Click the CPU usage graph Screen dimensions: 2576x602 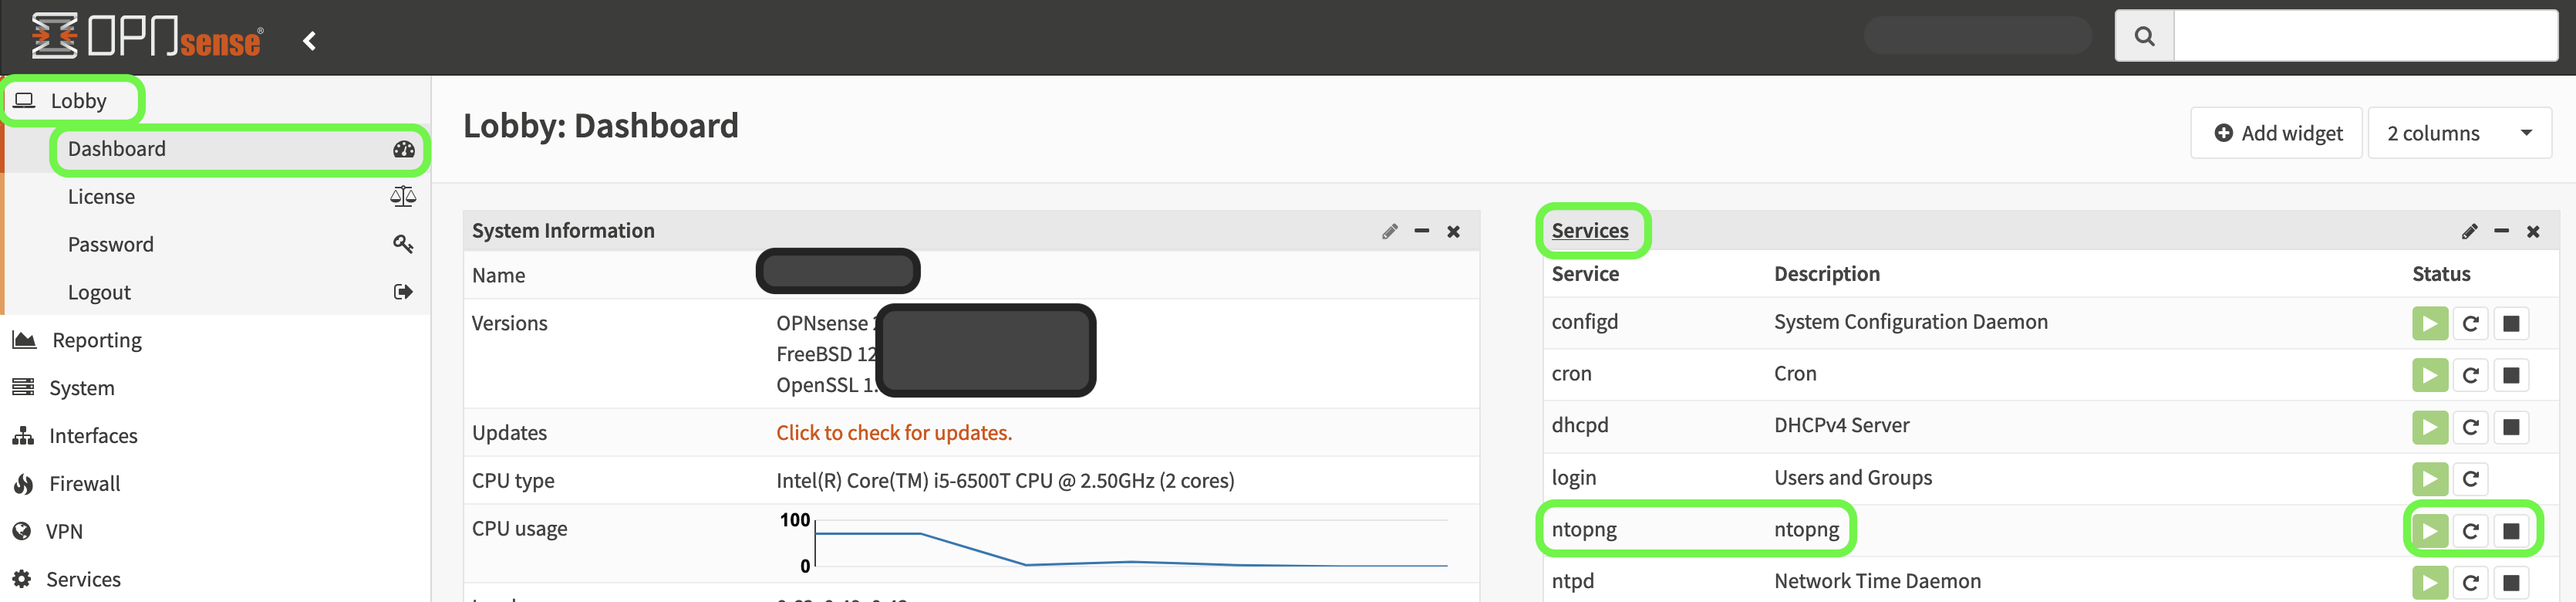coord(1113,544)
